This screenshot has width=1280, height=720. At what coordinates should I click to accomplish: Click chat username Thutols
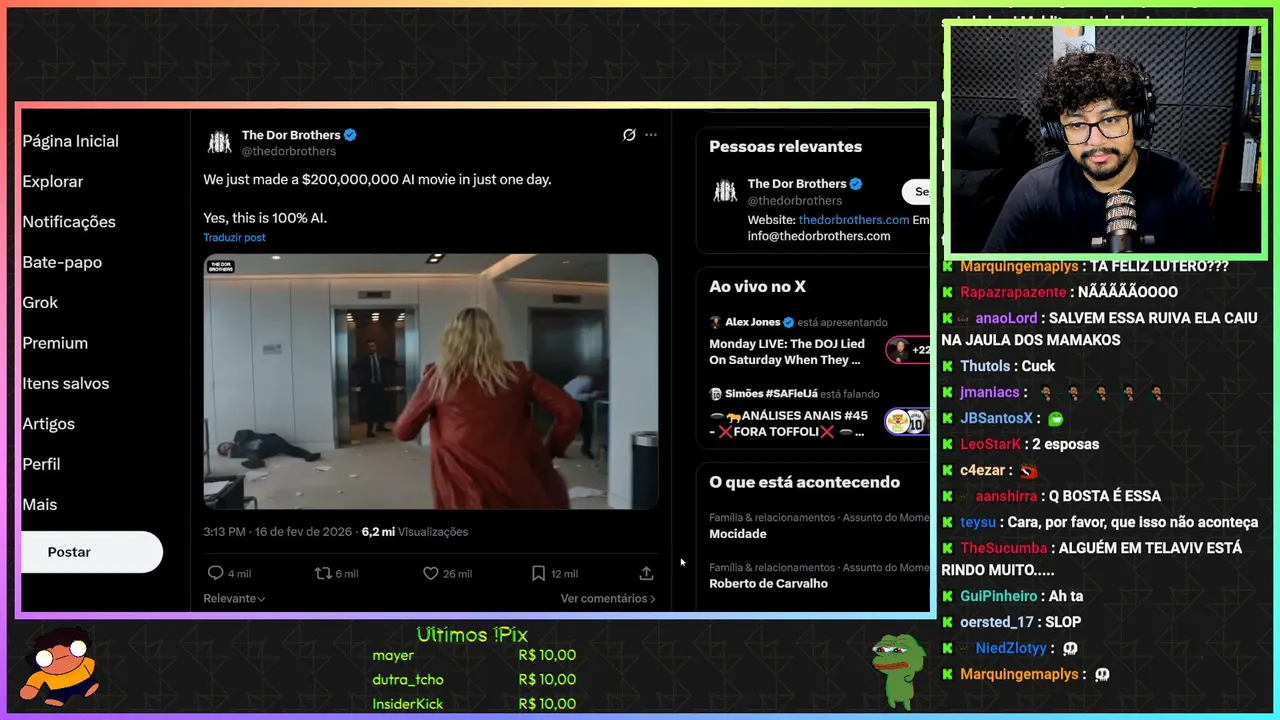tap(985, 366)
